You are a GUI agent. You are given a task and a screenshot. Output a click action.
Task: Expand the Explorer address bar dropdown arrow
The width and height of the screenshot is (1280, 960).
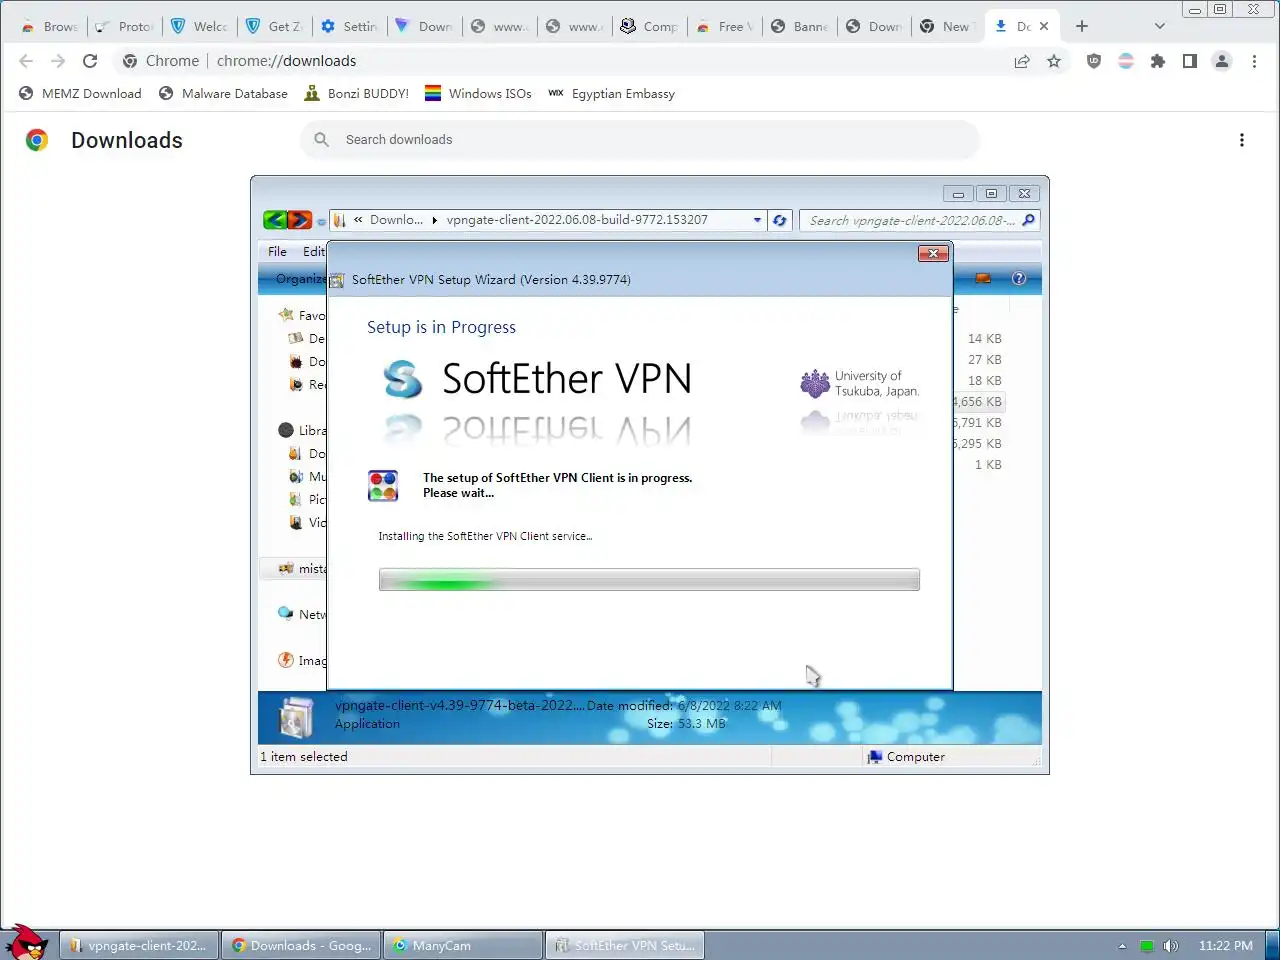click(x=757, y=220)
